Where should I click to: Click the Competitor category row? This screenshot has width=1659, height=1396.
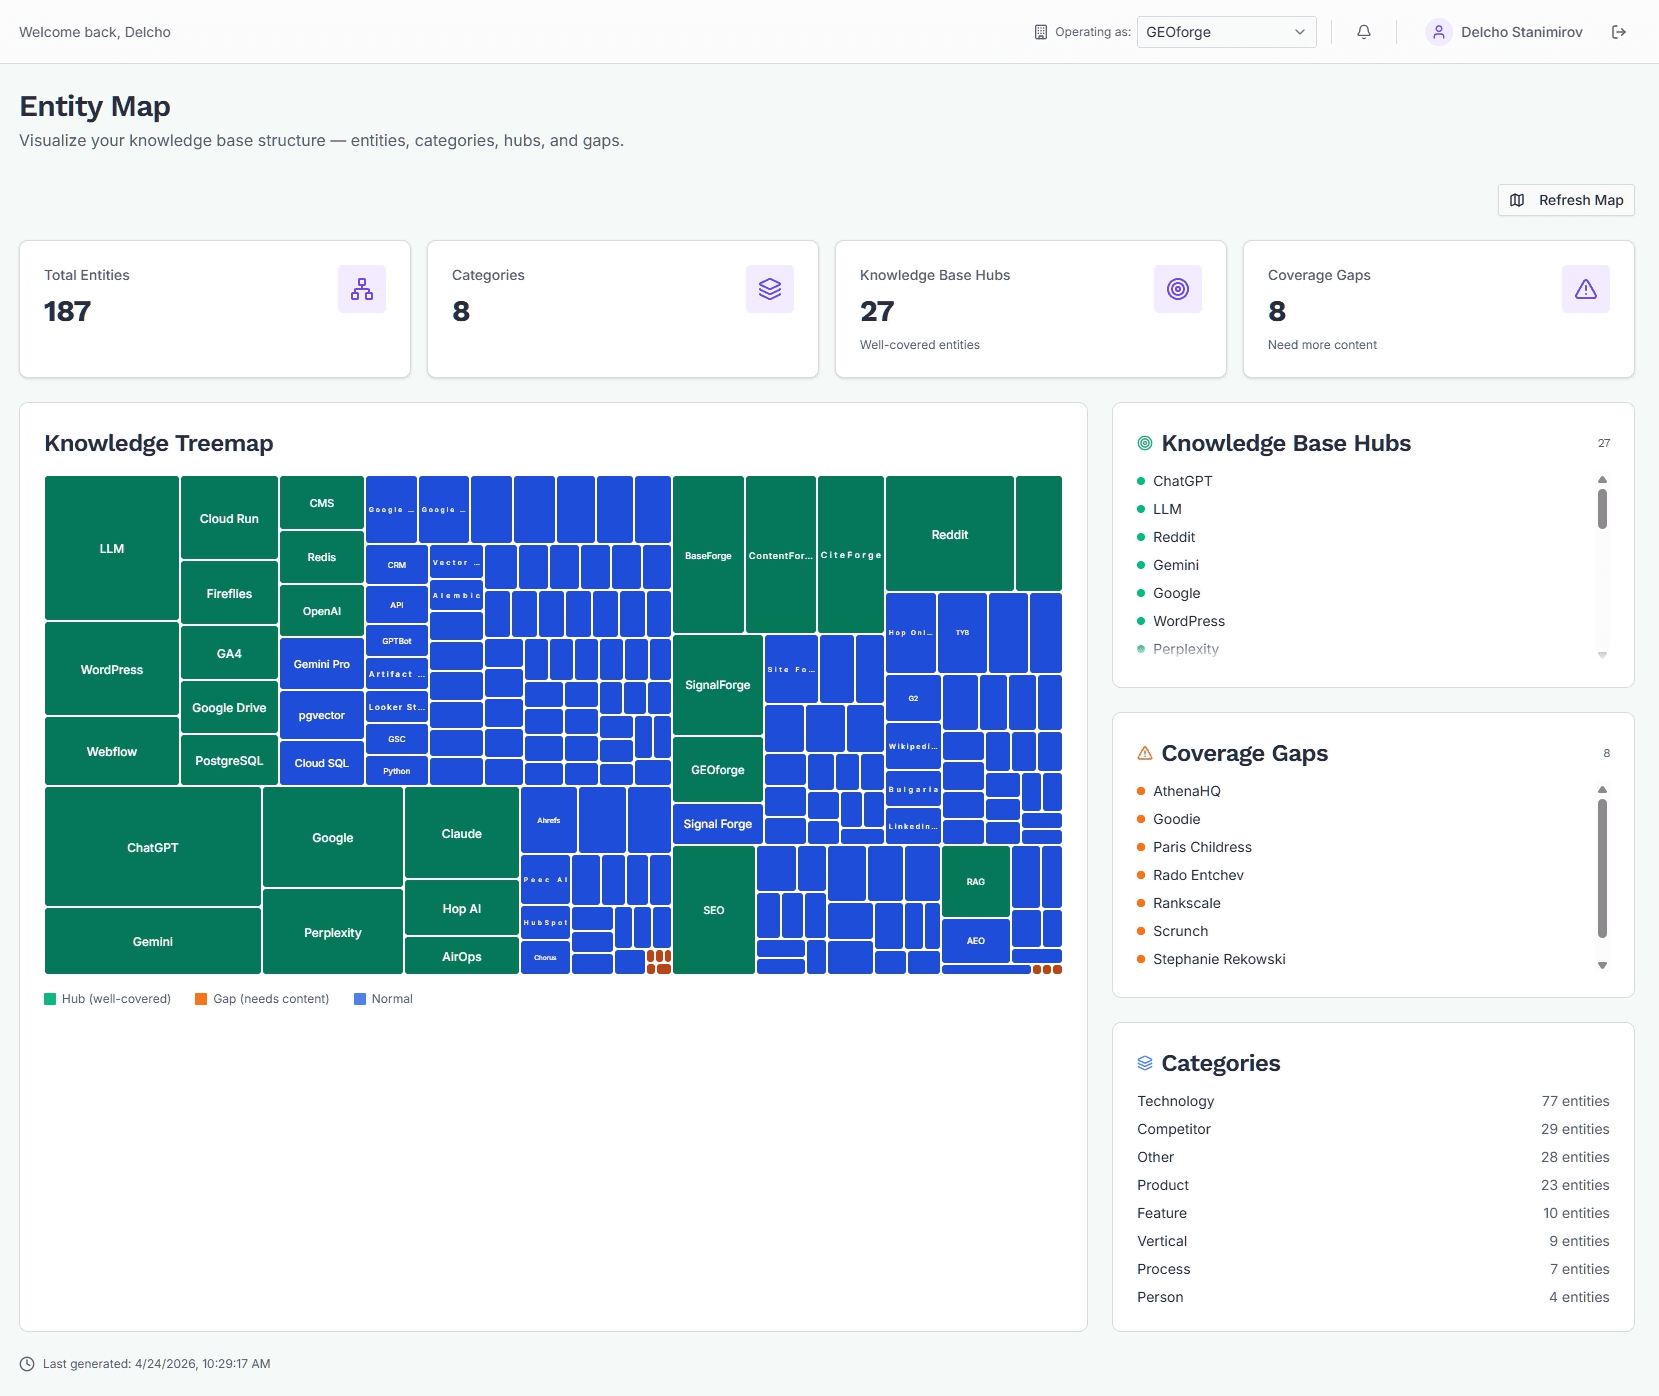tap(1373, 1129)
